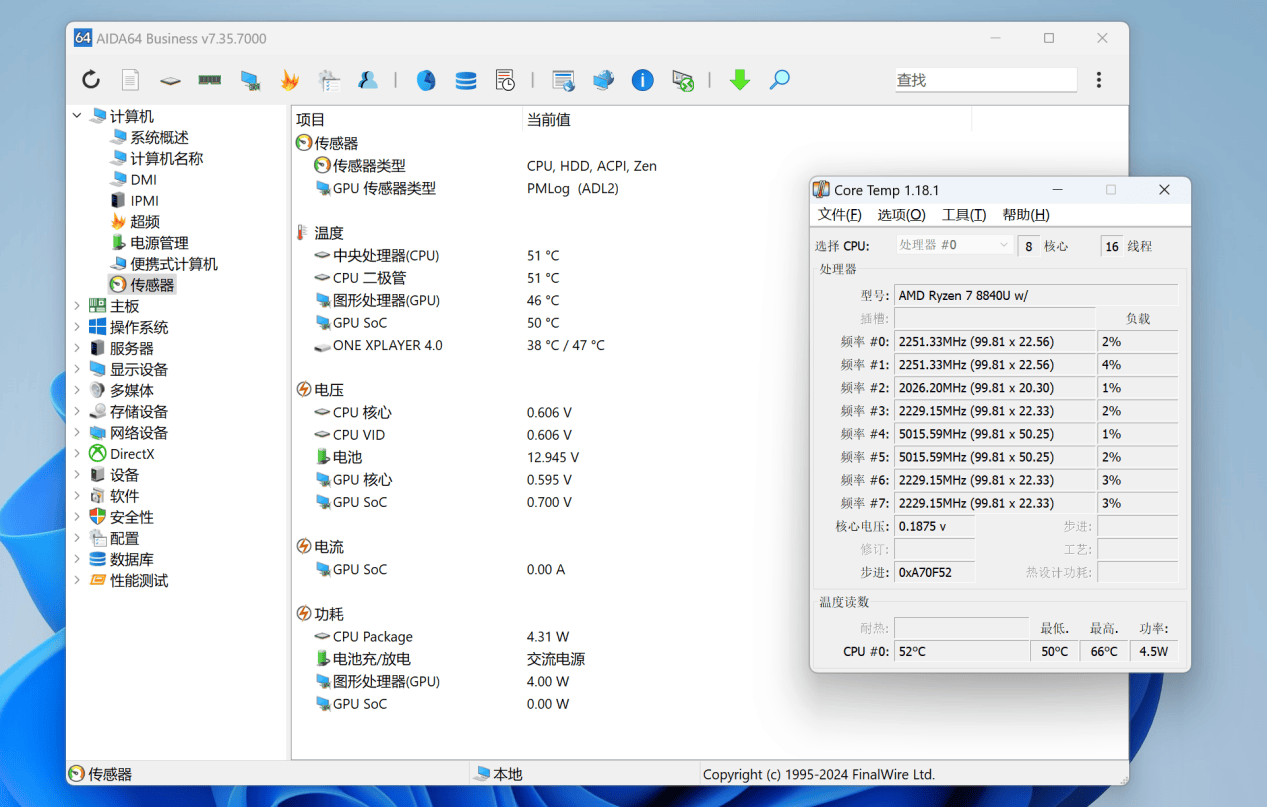Image resolution: width=1267 pixels, height=807 pixels.
Task: Select DMI in the tree
Action: tap(143, 180)
